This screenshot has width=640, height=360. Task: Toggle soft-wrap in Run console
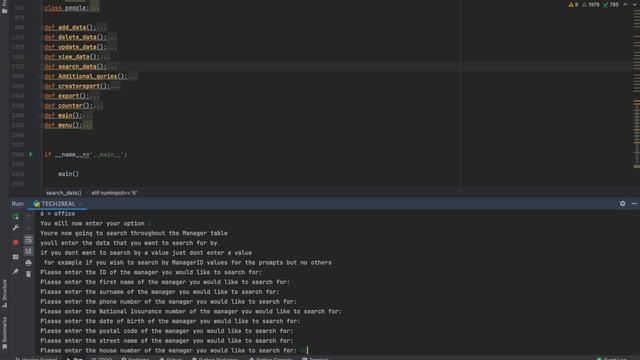click(x=28, y=240)
